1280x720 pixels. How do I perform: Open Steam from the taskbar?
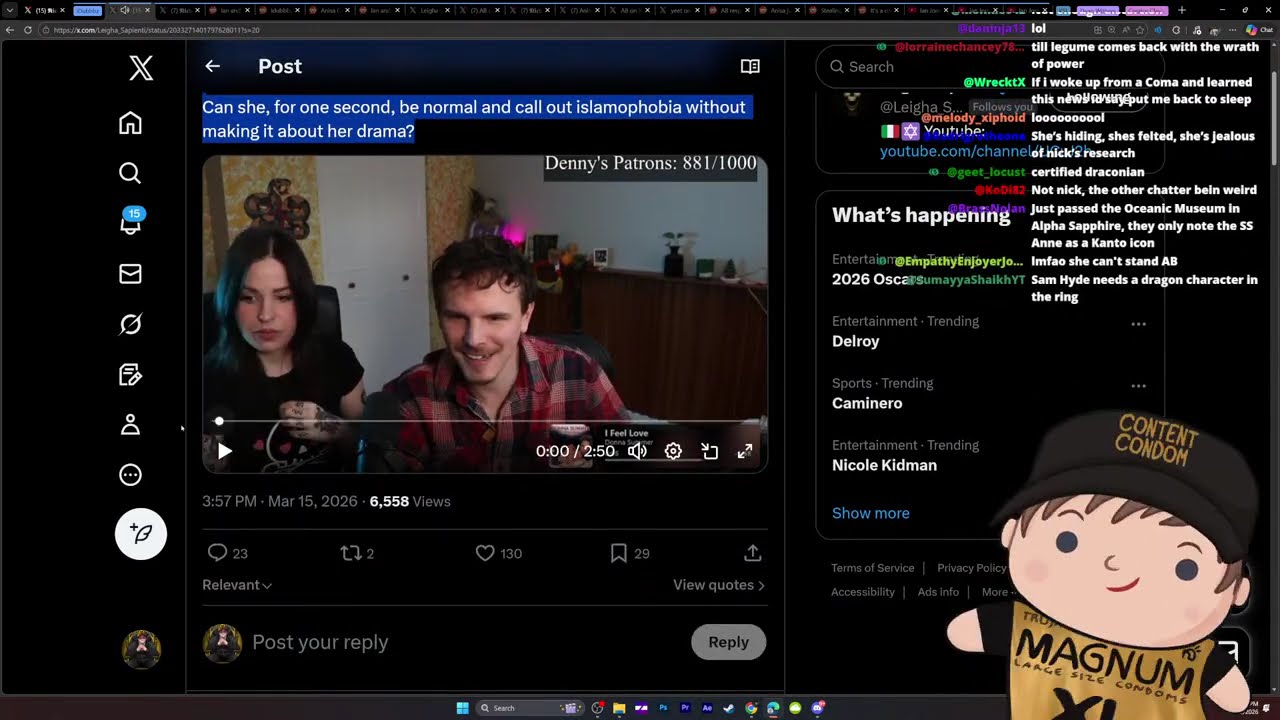coord(729,708)
